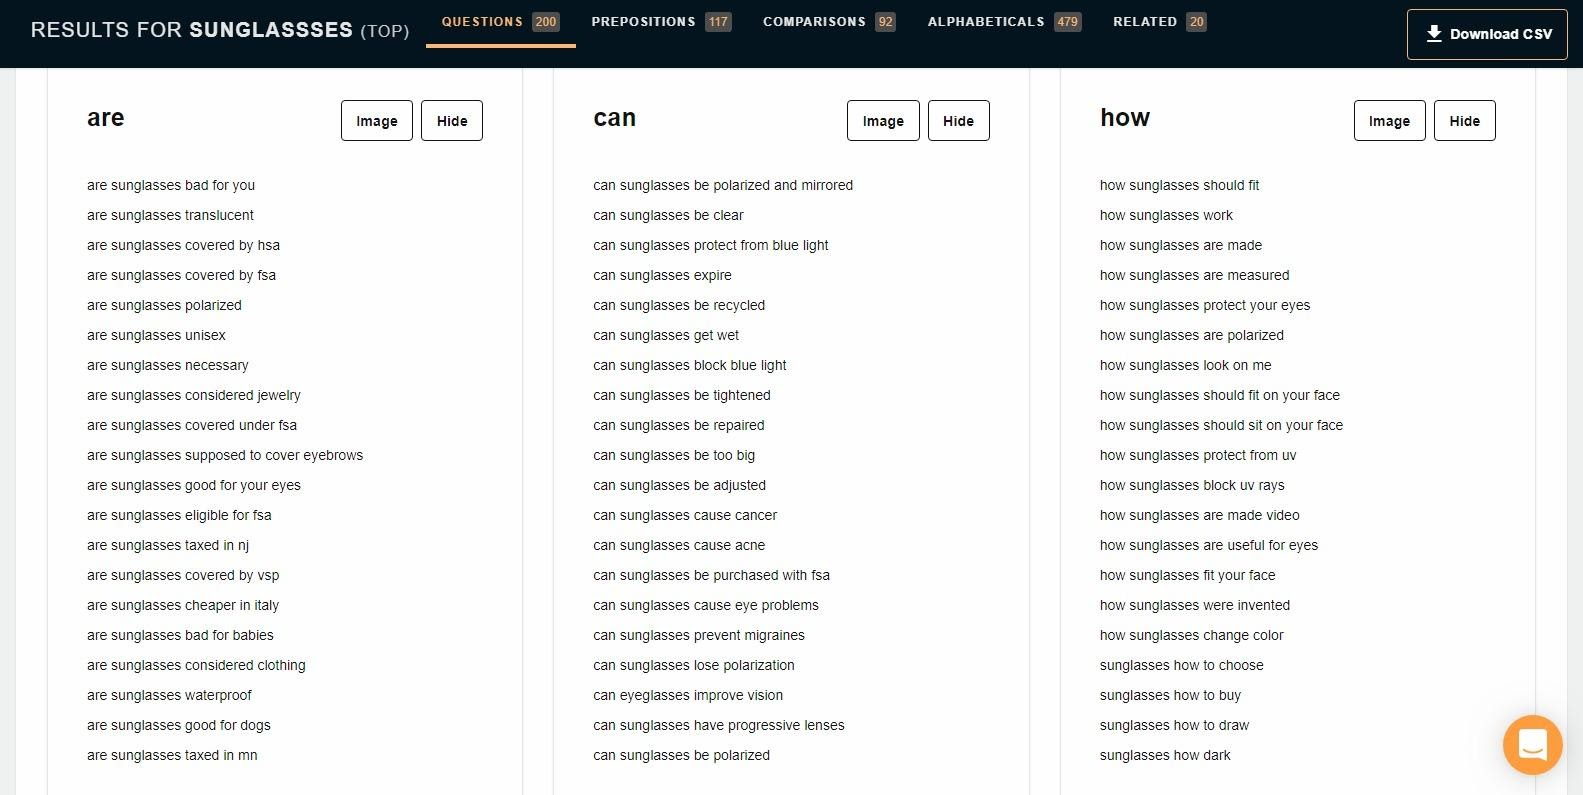Switch to the Prepositions tab
The image size is (1583, 795).
[x=660, y=22]
